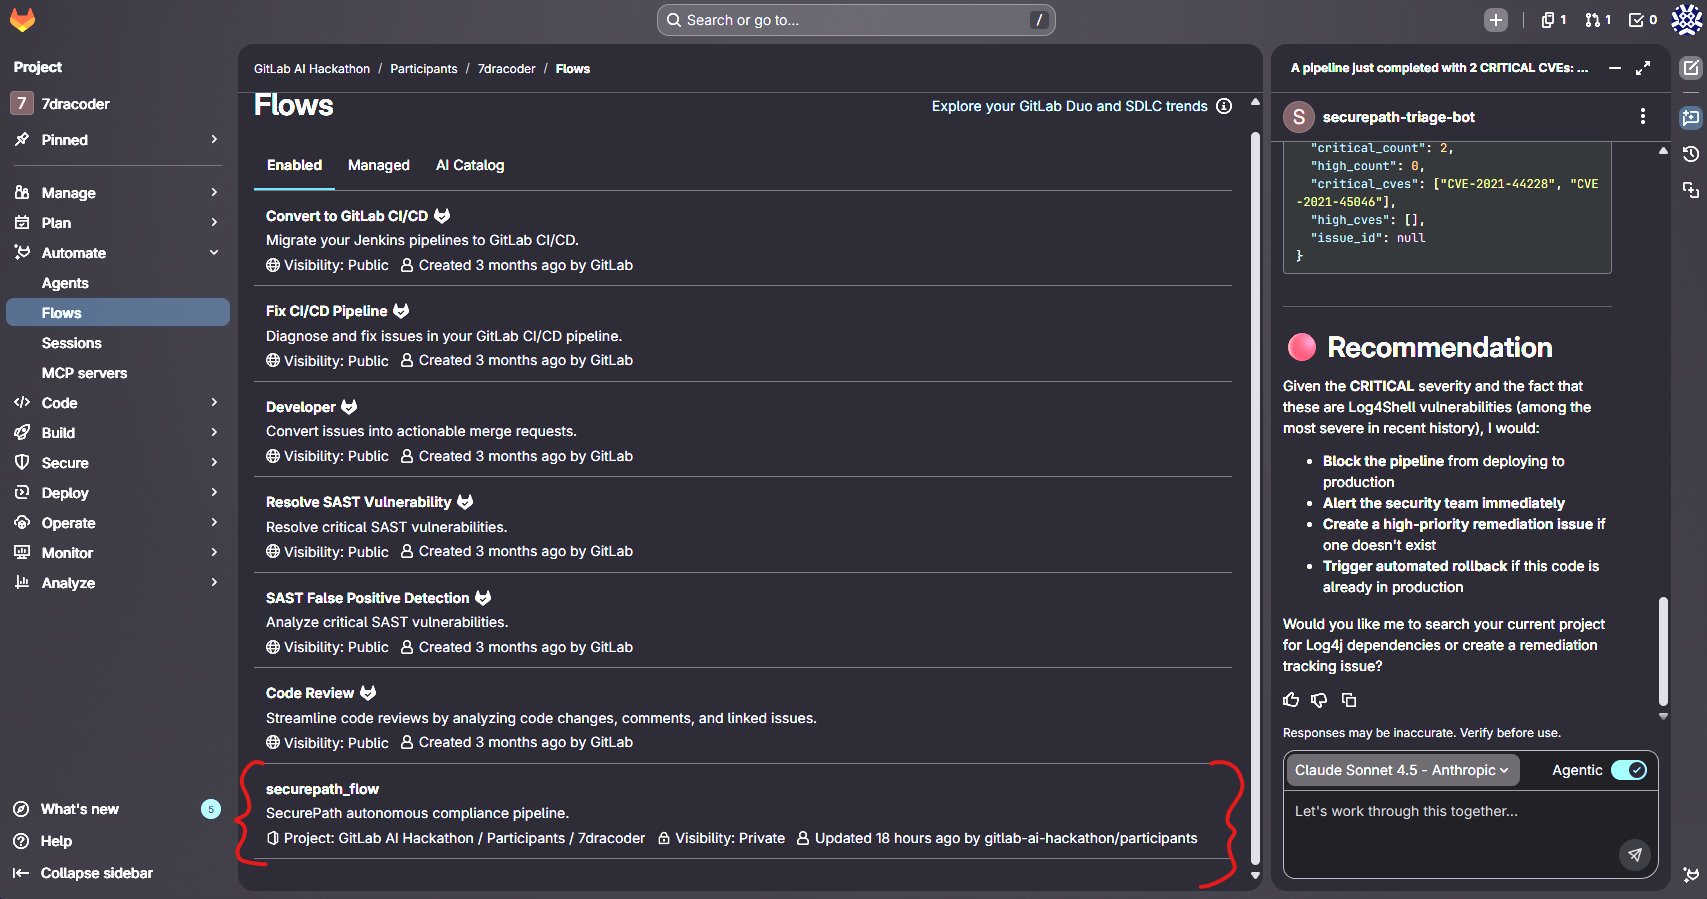Go to Participants breadcrumb
Screen dimensions: 1707x899
pos(423,69)
